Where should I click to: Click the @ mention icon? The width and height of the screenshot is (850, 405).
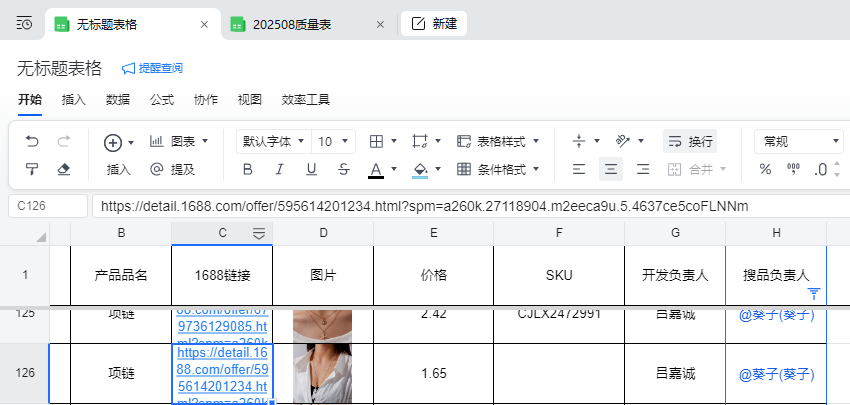(x=156, y=169)
